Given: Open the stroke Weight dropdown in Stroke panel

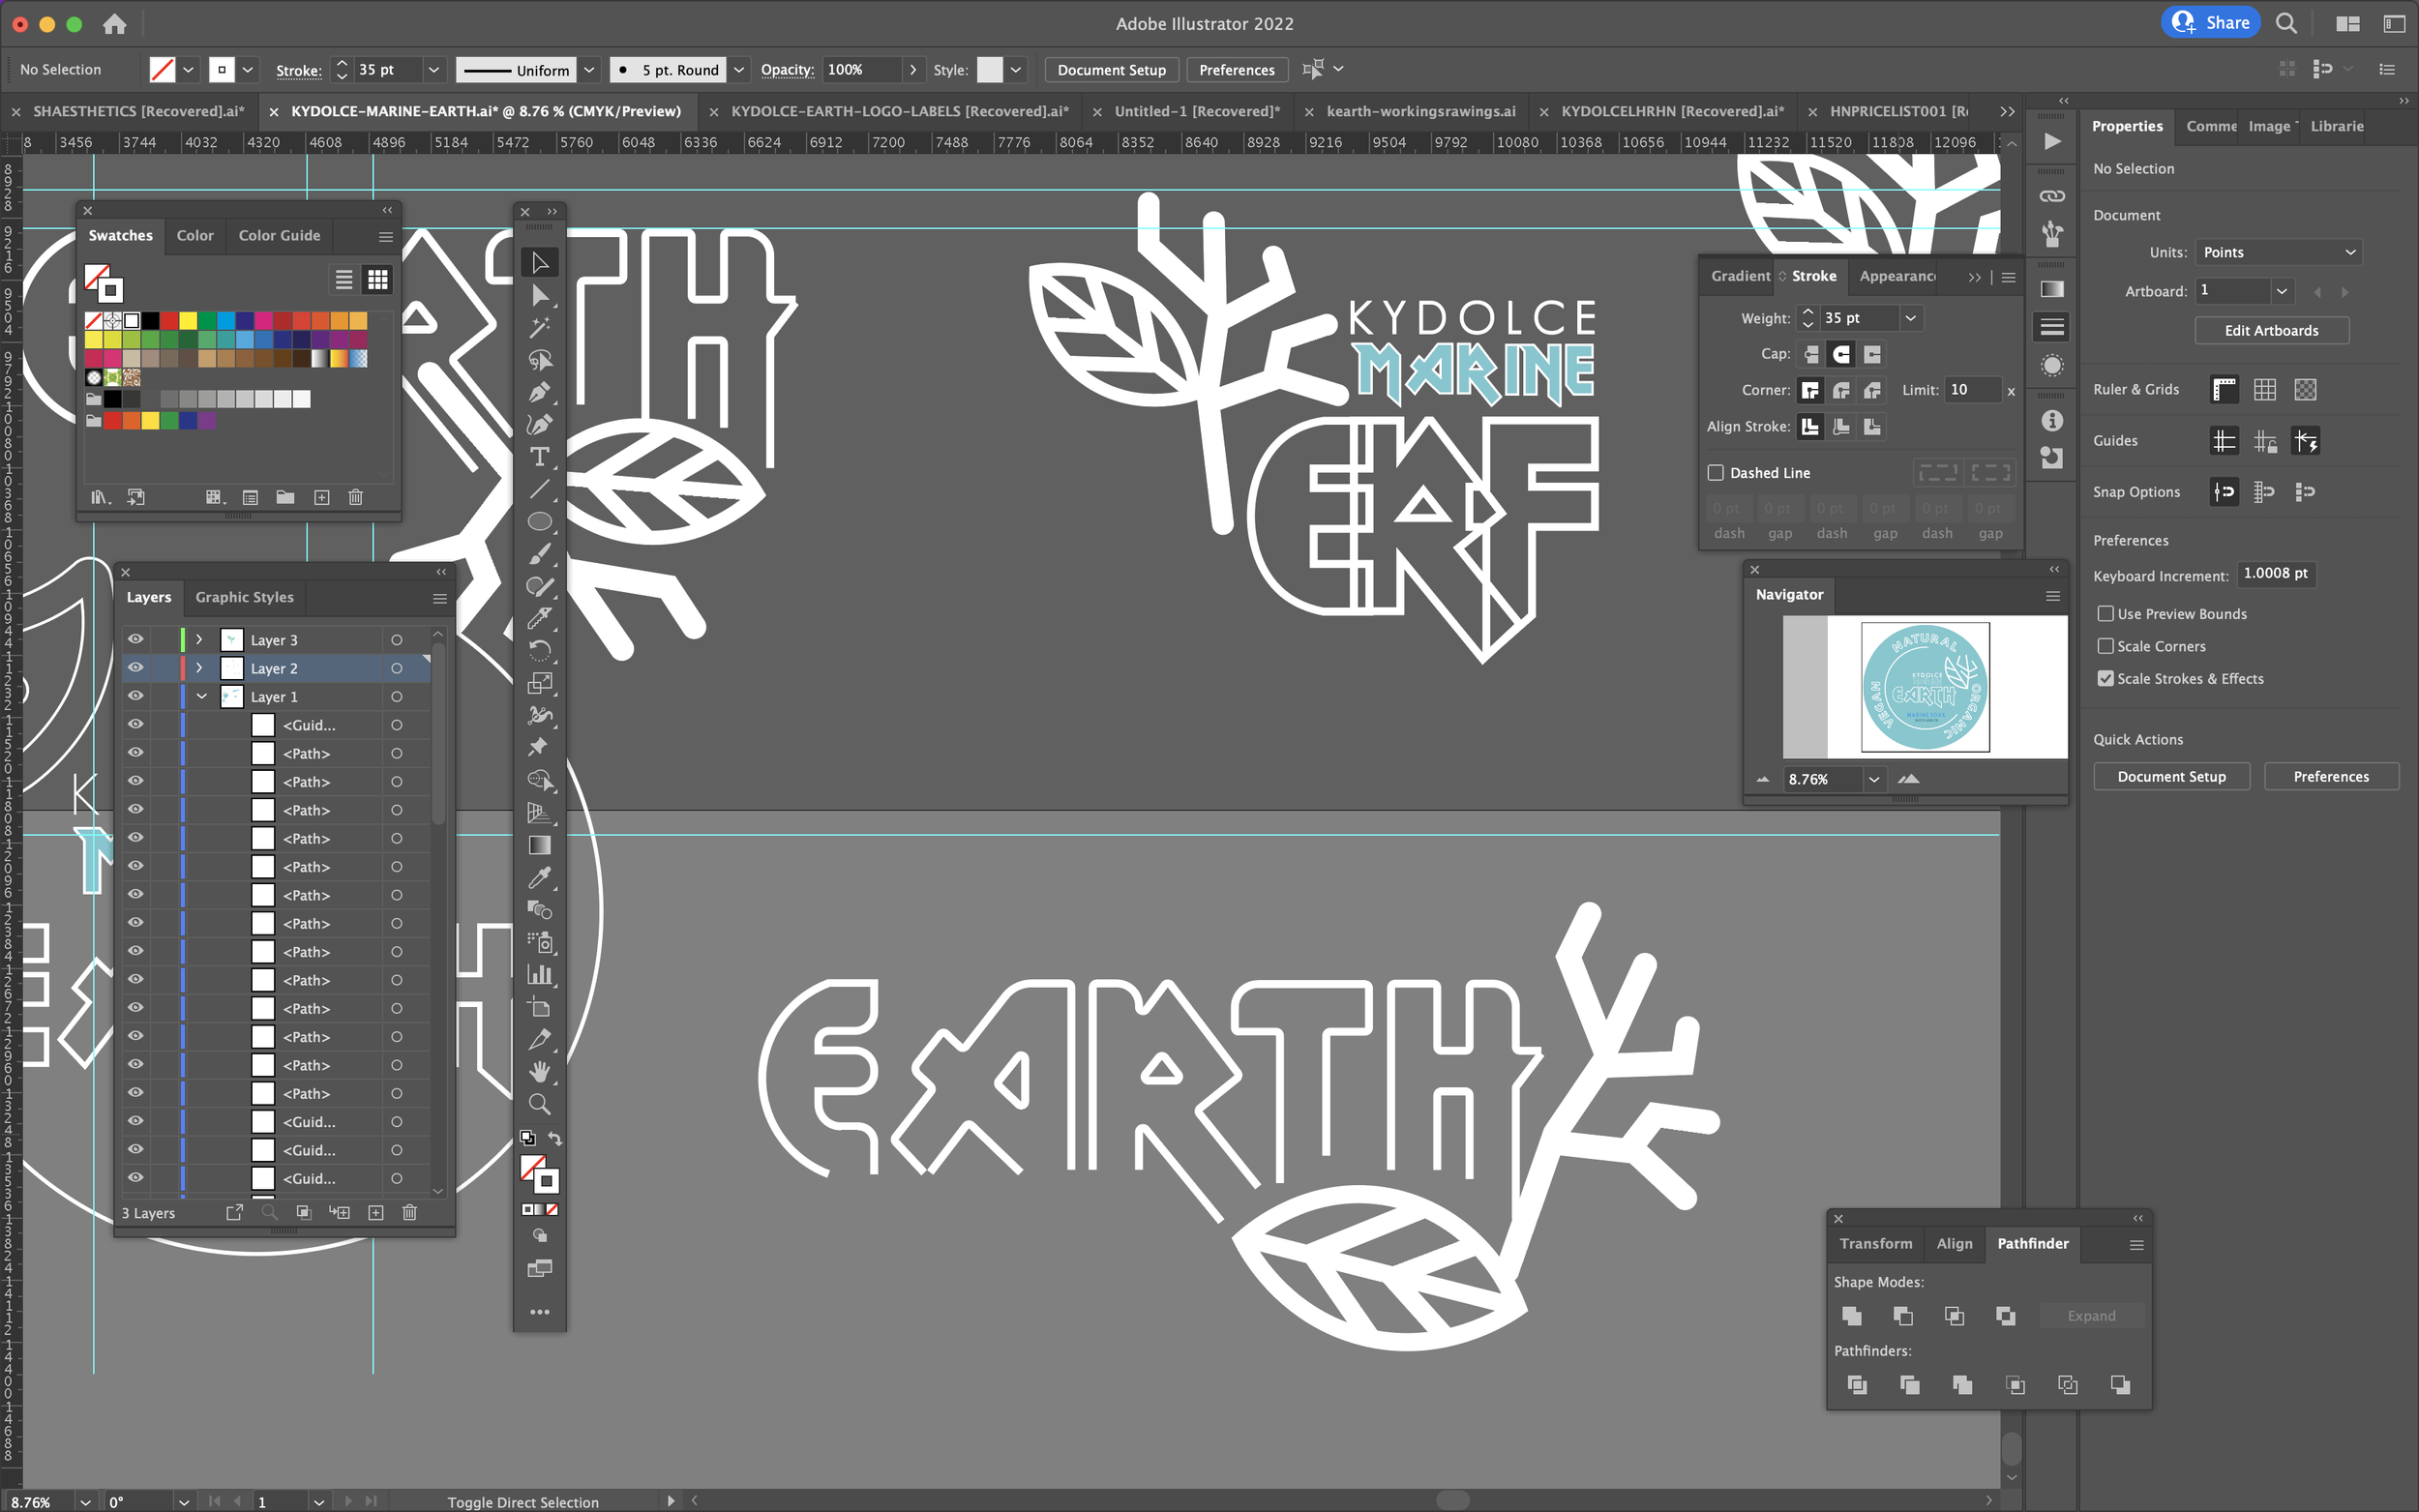Looking at the screenshot, I should [1910, 318].
